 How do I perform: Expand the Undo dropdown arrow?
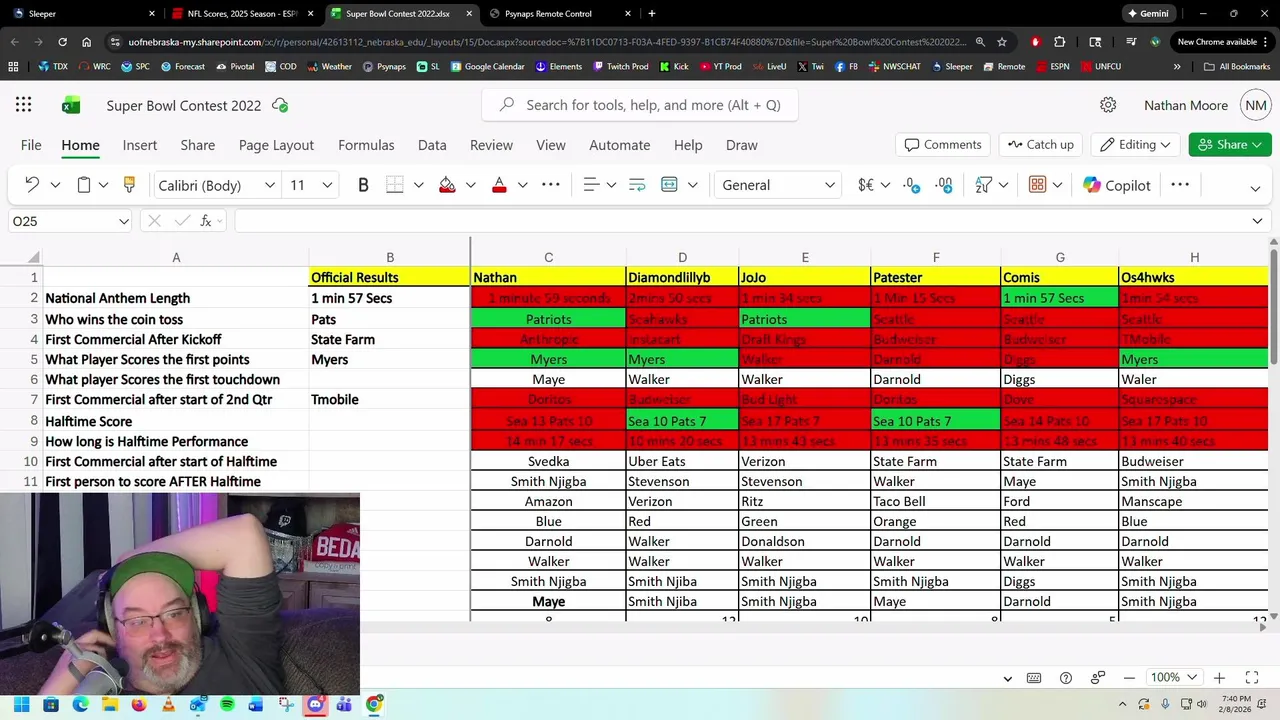[x=55, y=185]
